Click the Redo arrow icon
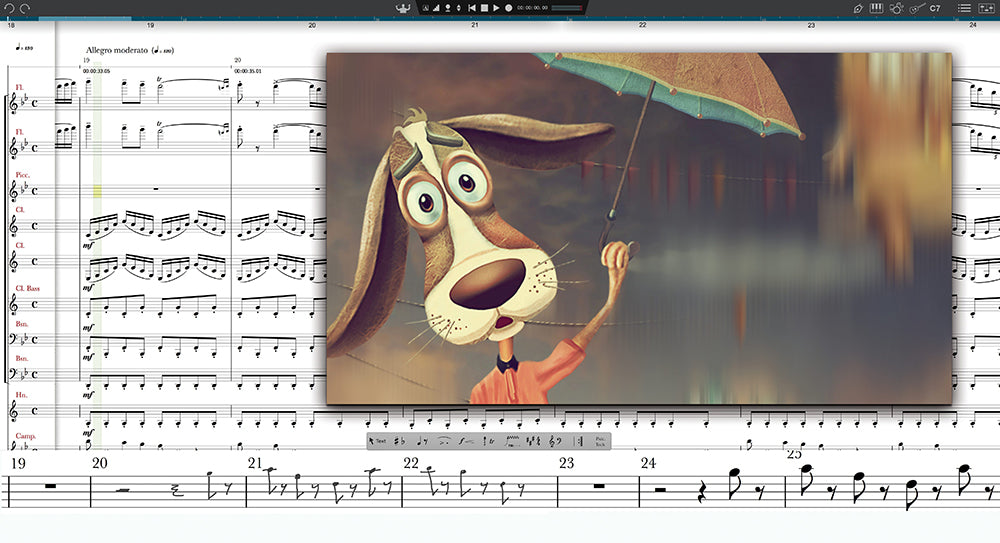Viewport: 1000px width, 543px height. [25, 8]
